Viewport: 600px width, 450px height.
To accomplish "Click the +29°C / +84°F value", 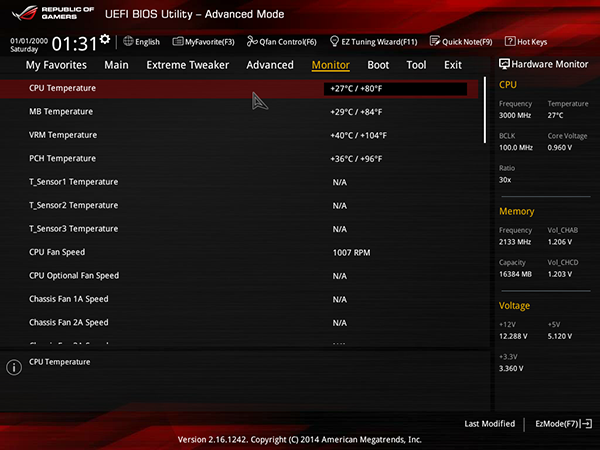I will tap(356, 112).
